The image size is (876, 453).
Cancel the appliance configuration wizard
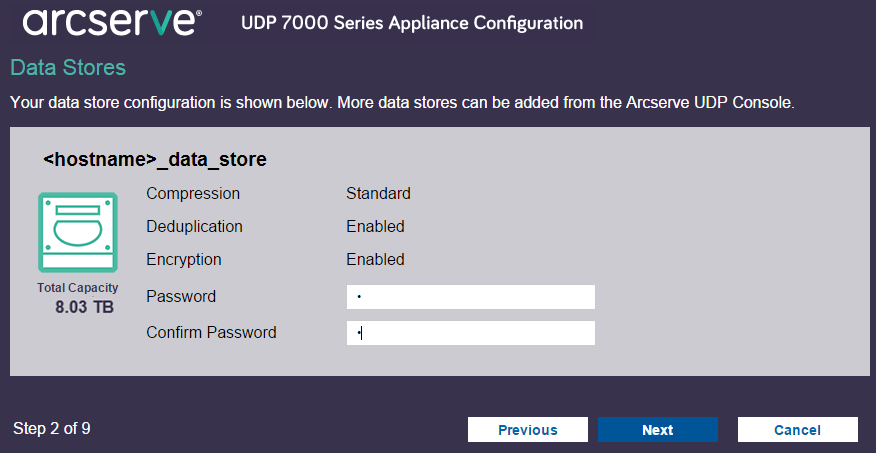pos(797,430)
